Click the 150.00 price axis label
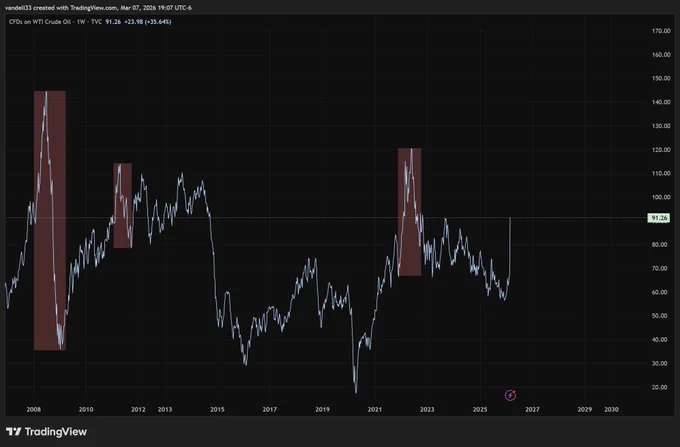The width and height of the screenshot is (680, 447). click(661, 78)
